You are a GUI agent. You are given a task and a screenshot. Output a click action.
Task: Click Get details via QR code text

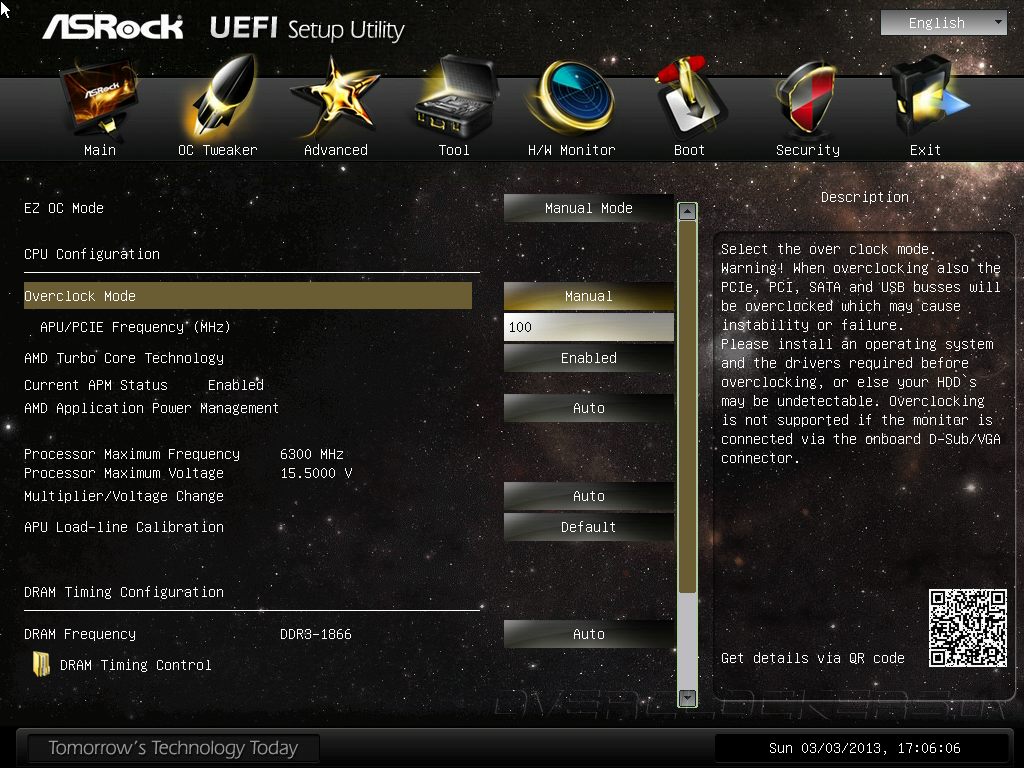813,658
